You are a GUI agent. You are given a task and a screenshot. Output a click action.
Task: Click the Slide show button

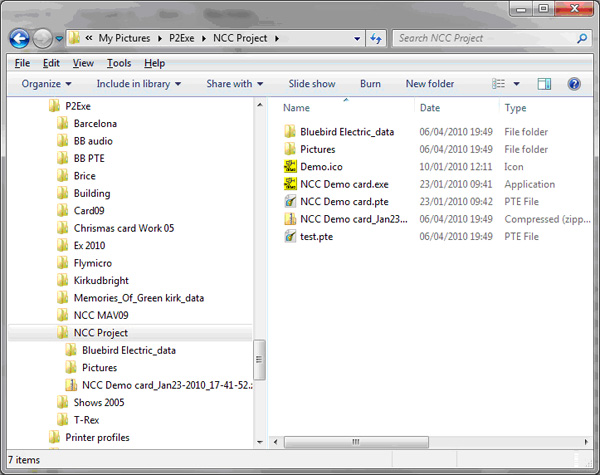click(x=312, y=84)
